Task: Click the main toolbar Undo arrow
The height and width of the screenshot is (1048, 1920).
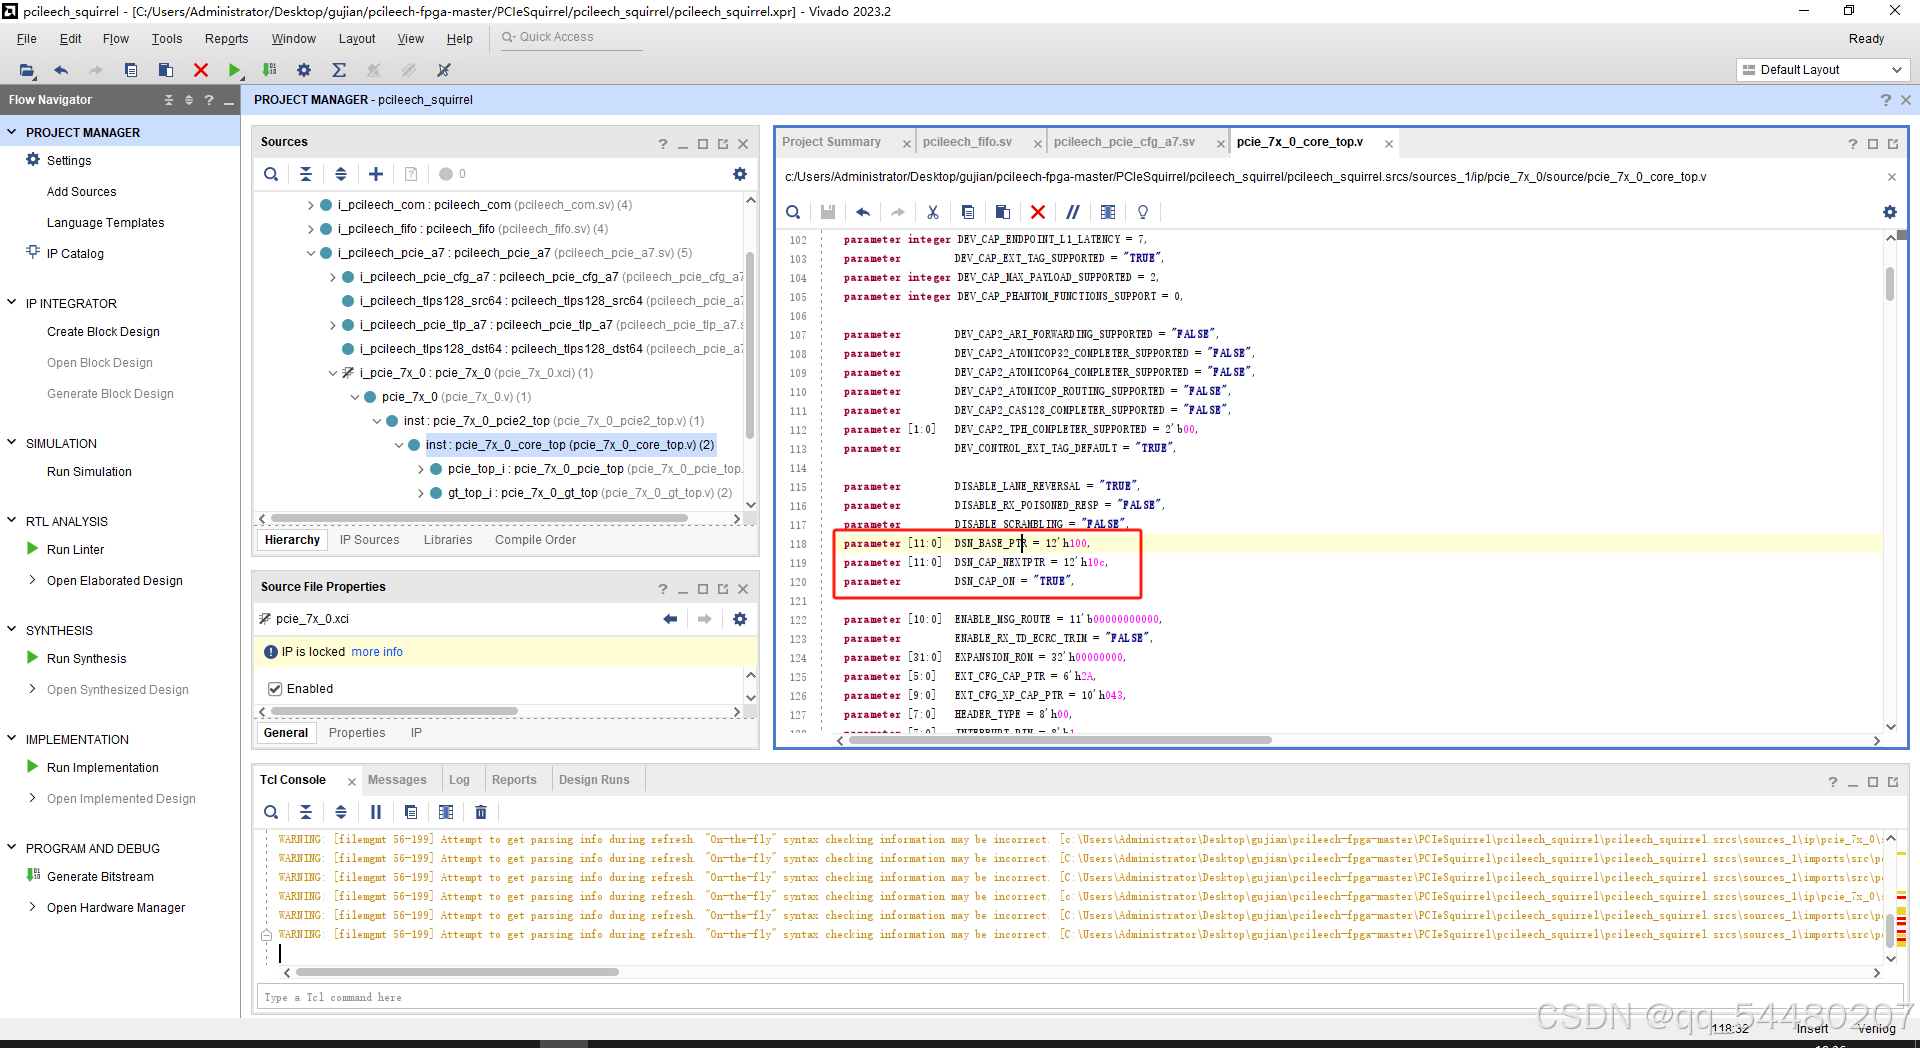Action: pyautogui.click(x=61, y=70)
